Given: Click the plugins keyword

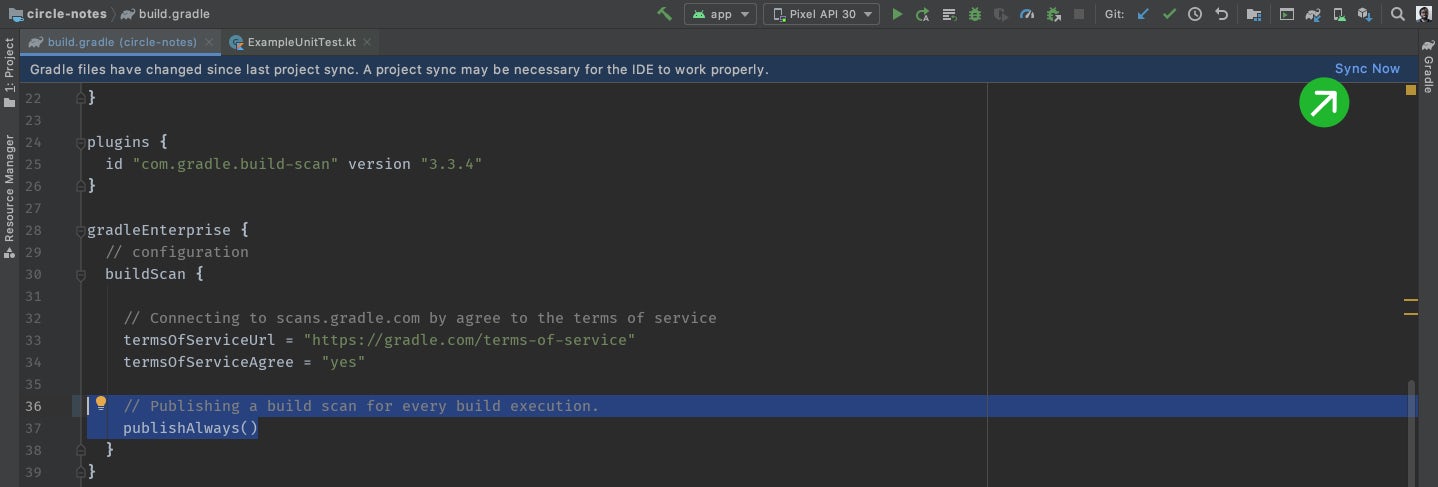Looking at the screenshot, I should pos(119,142).
